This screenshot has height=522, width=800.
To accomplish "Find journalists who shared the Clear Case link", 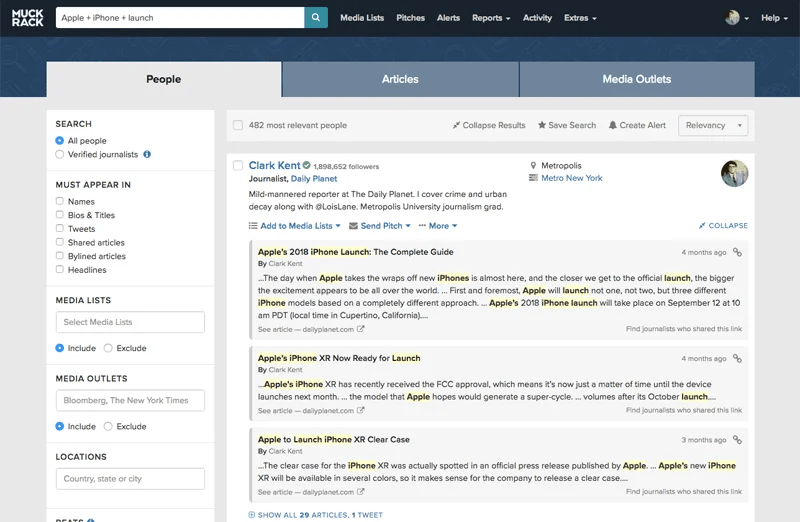I will (684, 491).
